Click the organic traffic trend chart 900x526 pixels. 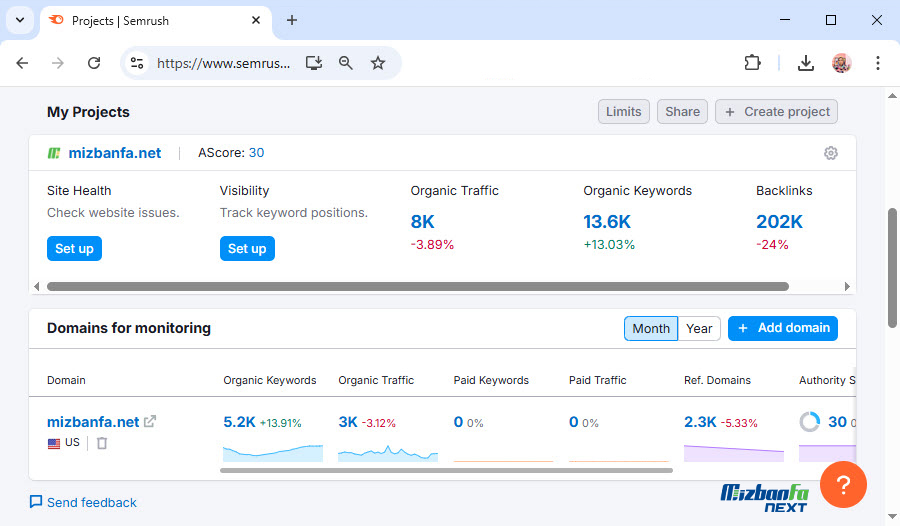click(388, 453)
